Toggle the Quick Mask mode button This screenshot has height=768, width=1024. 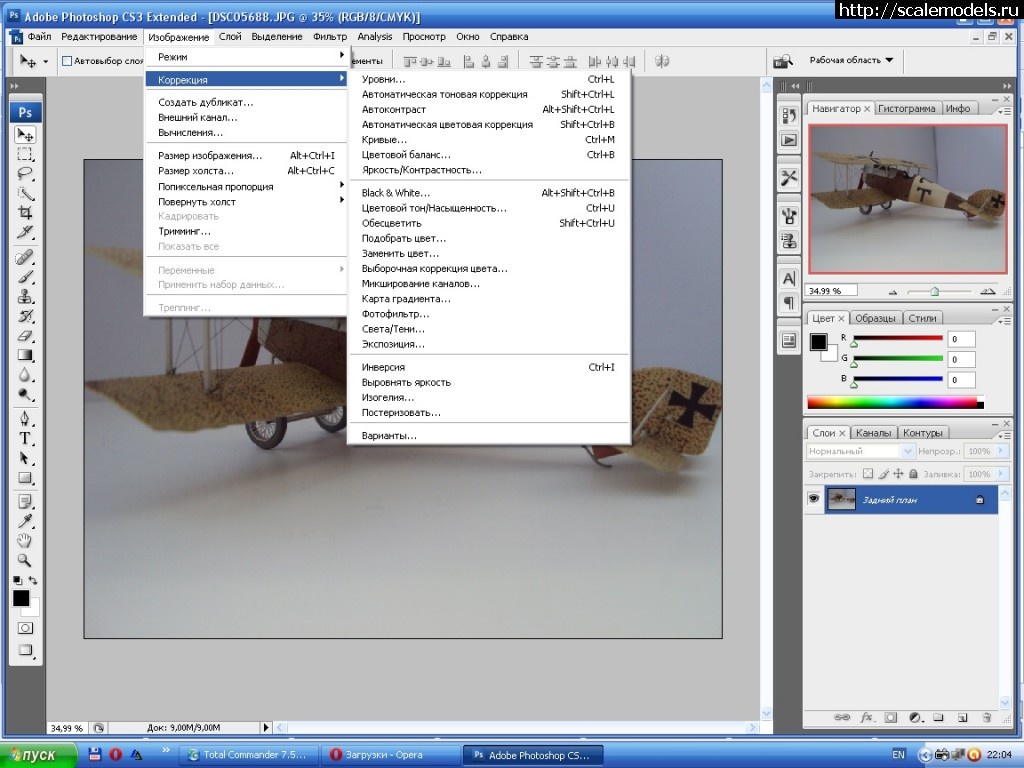[x=26, y=628]
